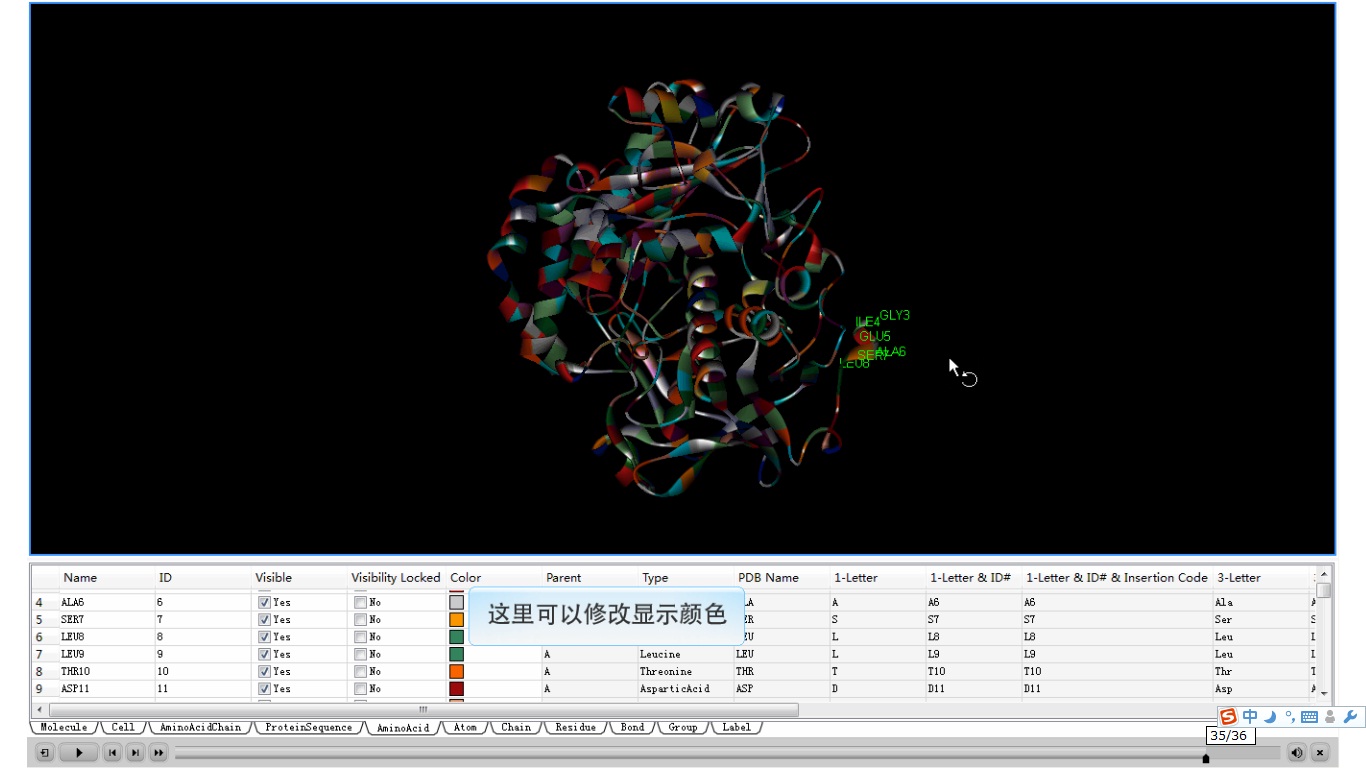Mute audio with the speaker icon
This screenshot has width=1366, height=768.
(x=1296, y=753)
